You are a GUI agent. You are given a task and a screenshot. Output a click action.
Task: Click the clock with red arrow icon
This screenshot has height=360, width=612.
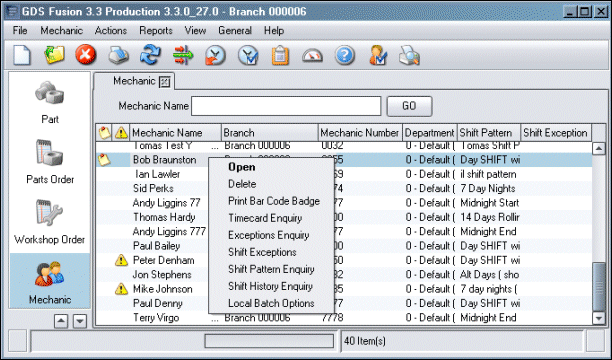click(215, 55)
